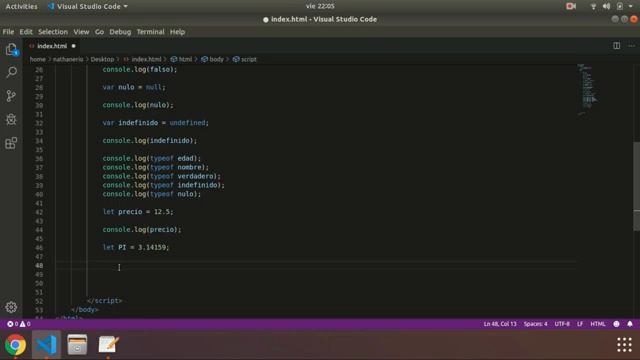640x360 pixels.
Task: Click console.log(precio) line
Action: 142,230
